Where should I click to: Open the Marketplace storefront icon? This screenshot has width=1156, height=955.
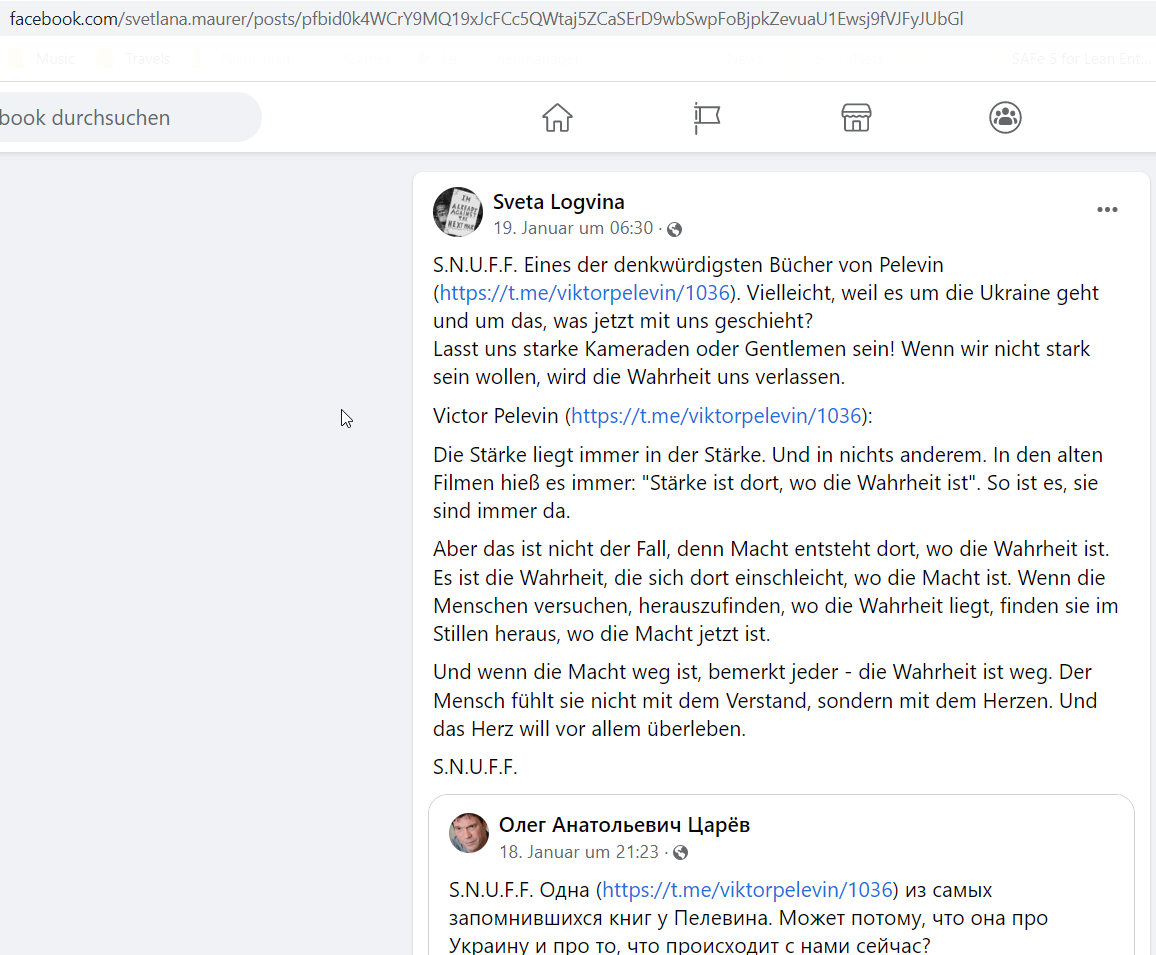[856, 117]
